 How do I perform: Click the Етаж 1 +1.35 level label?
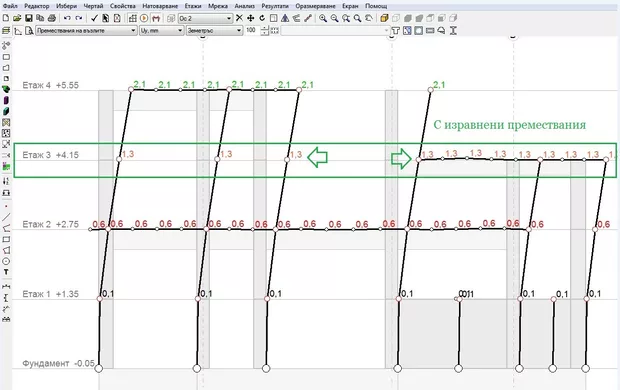tap(50, 294)
